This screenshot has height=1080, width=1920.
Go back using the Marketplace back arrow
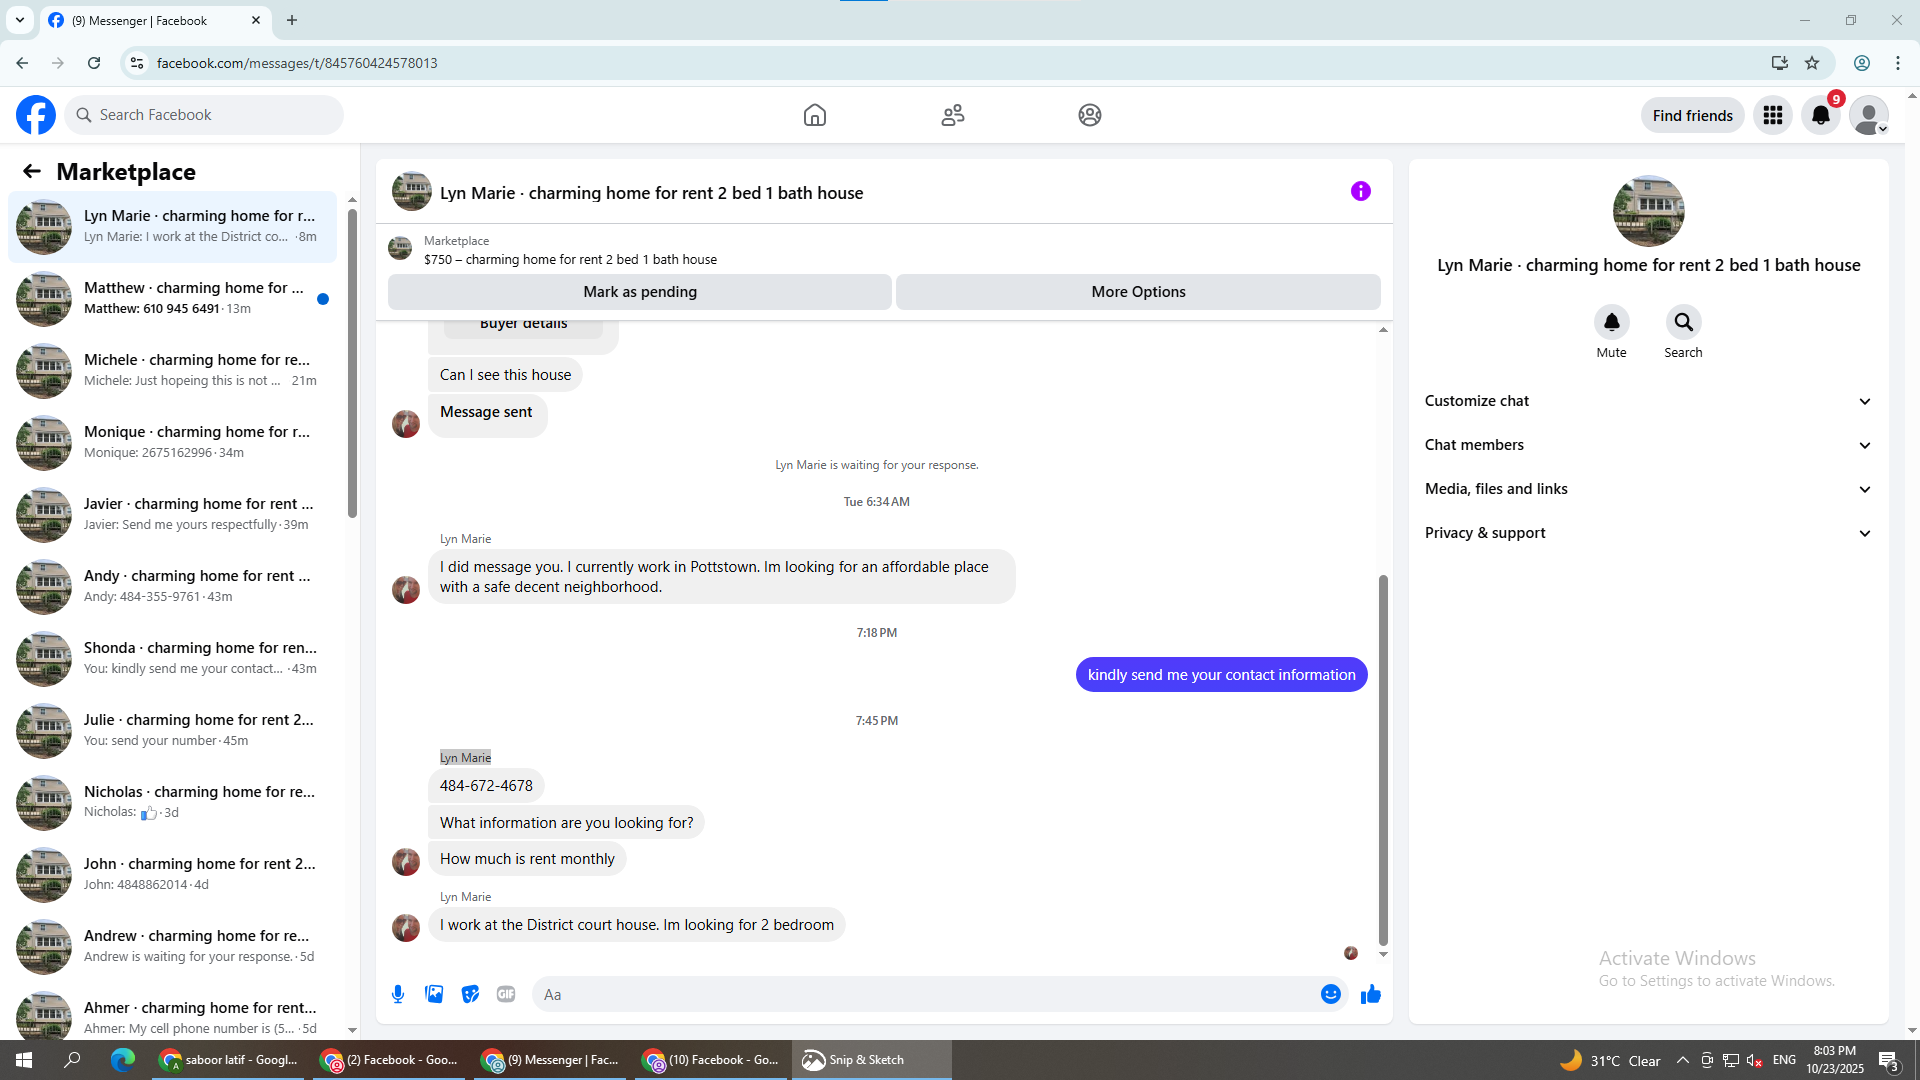pyautogui.click(x=32, y=171)
